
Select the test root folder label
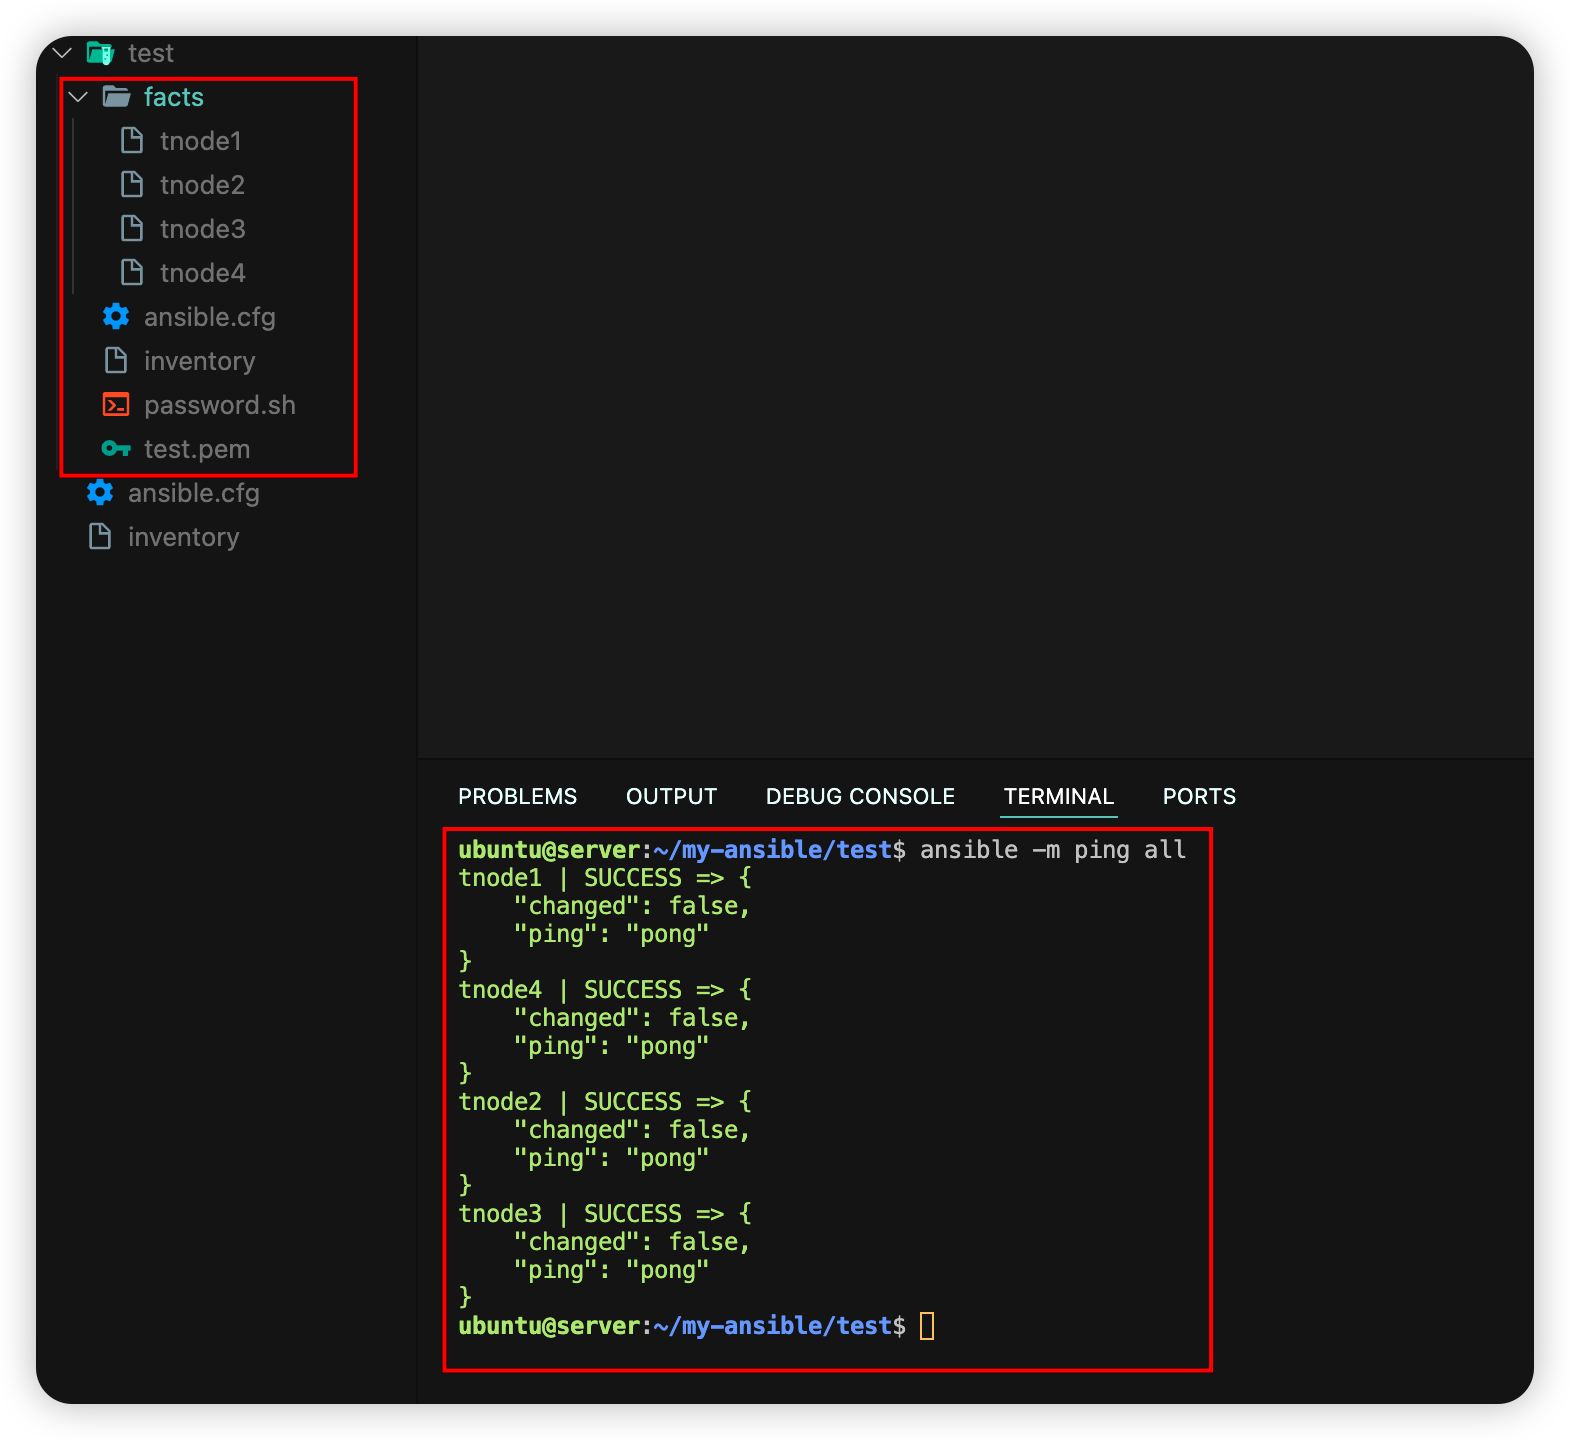click(x=151, y=53)
